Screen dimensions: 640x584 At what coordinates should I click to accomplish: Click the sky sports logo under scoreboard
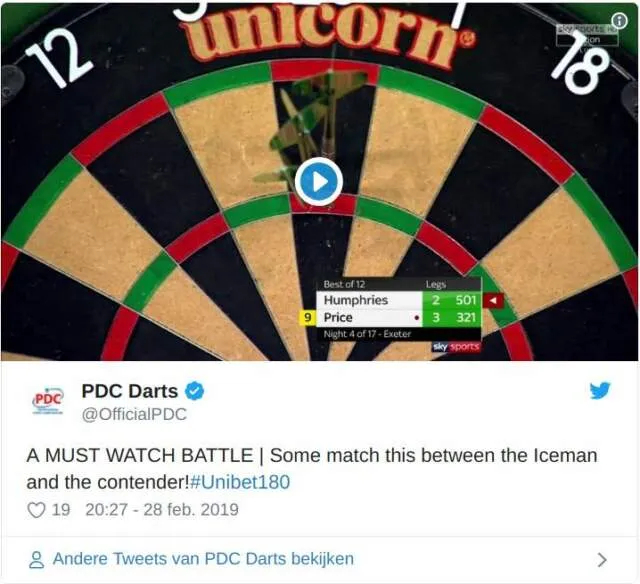pyautogui.click(x=456, y=346)
